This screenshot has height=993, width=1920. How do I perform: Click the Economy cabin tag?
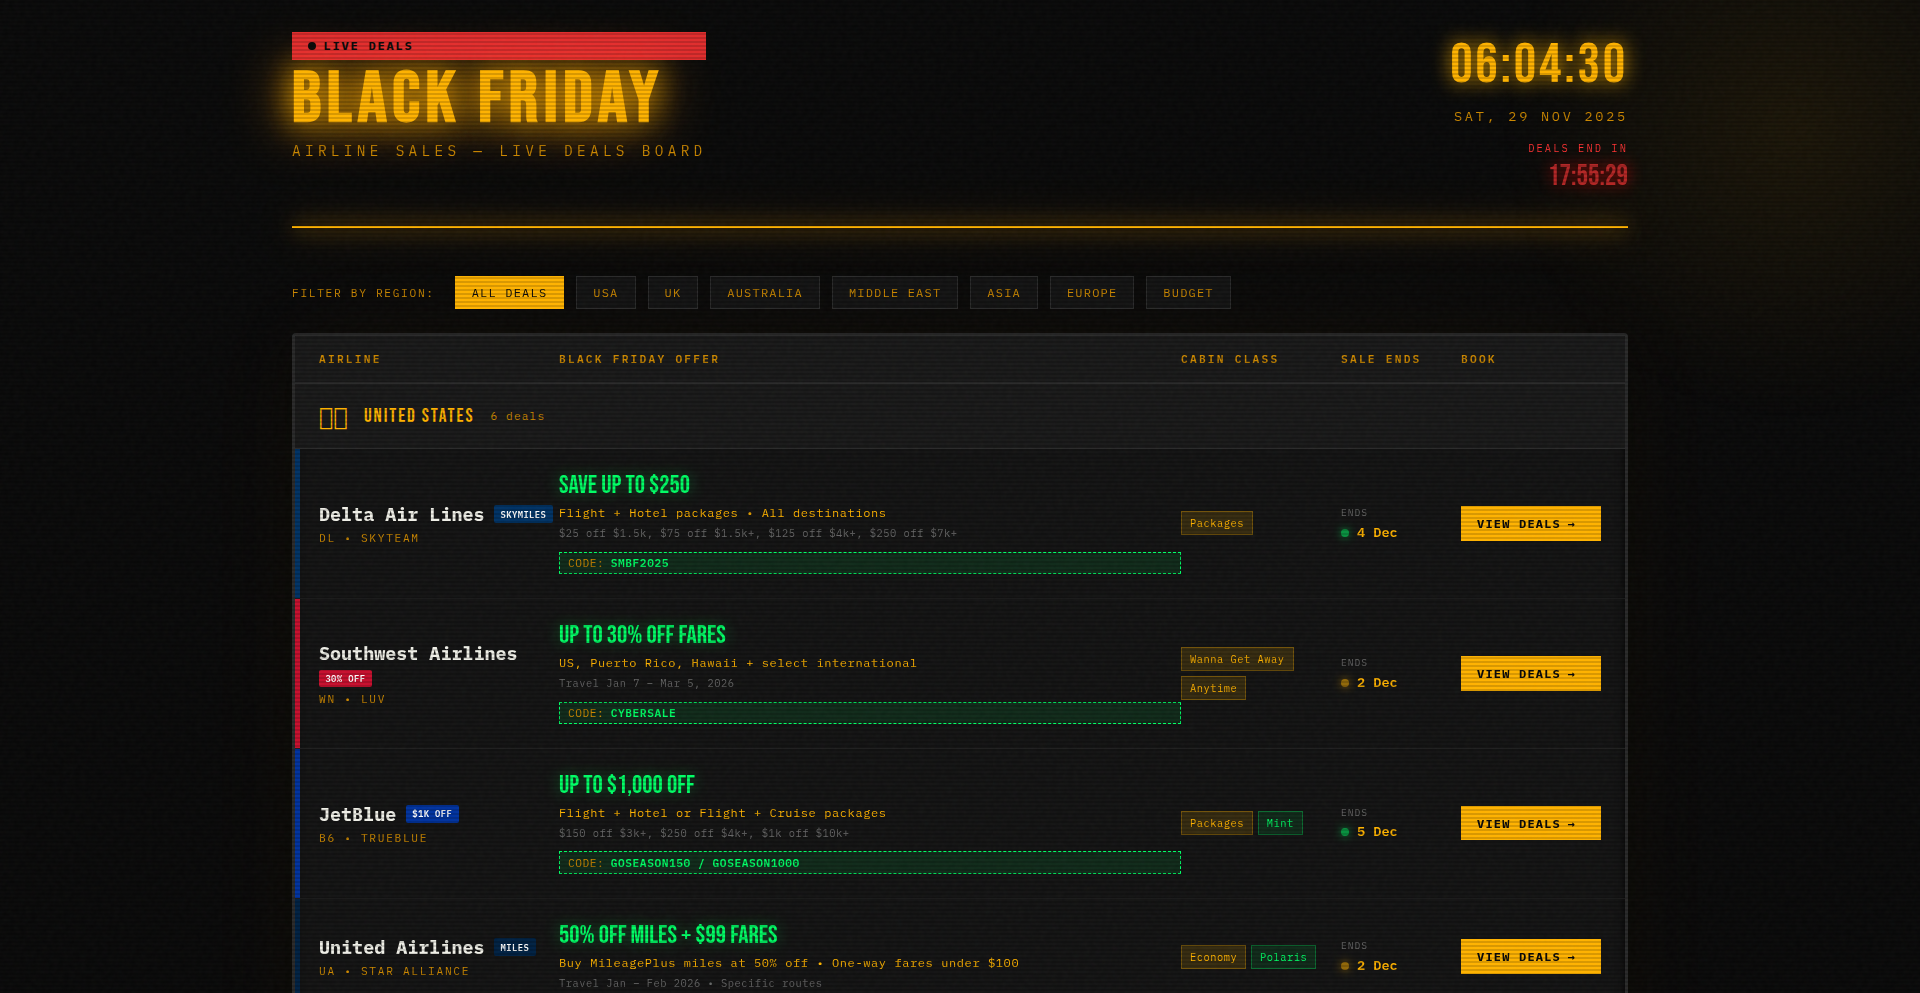(1213, 957)
